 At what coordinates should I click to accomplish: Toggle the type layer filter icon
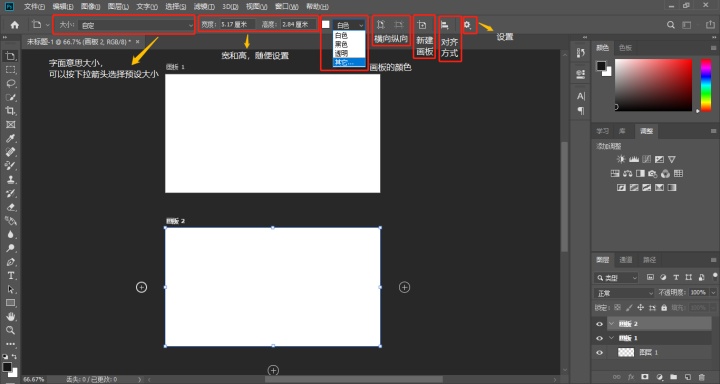[676, 277]
